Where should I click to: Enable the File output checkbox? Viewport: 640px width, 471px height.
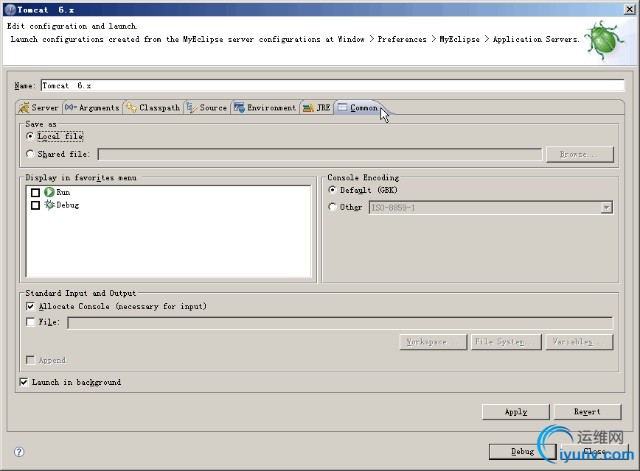point(30,322)
